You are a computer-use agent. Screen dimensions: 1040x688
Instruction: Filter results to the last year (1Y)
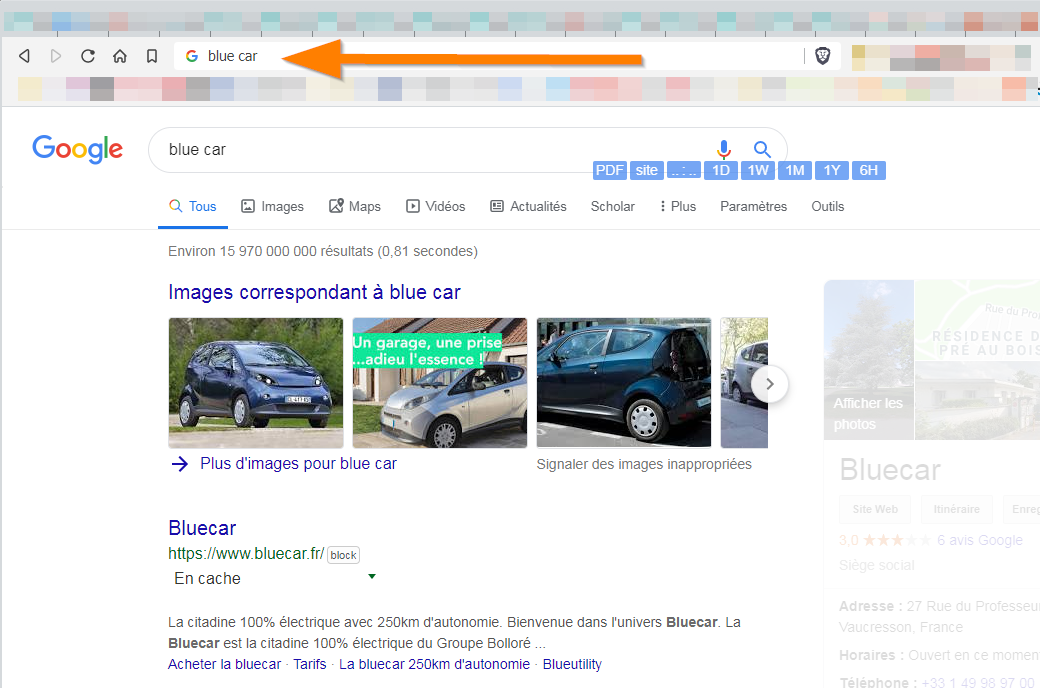pos(832,171)
